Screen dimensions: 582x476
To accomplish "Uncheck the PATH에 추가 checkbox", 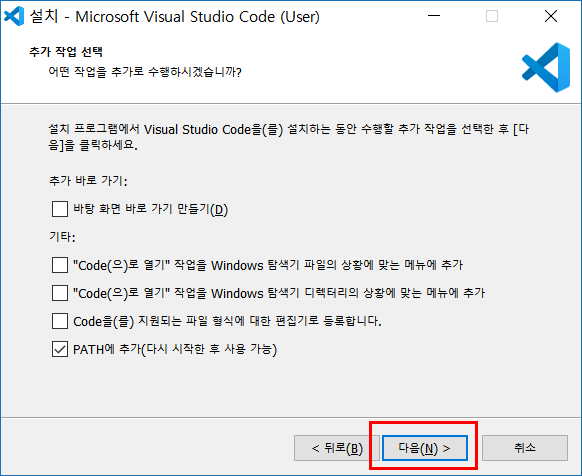I will pos(60,349).
